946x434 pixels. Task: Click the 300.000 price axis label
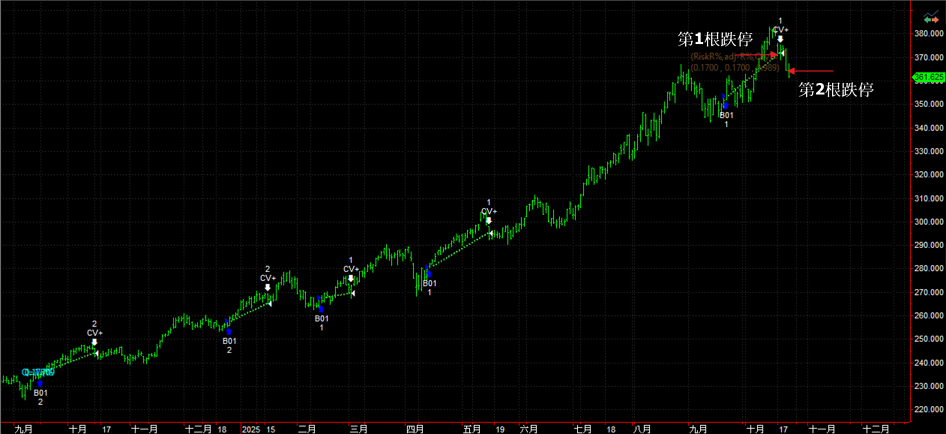(929, 222)
